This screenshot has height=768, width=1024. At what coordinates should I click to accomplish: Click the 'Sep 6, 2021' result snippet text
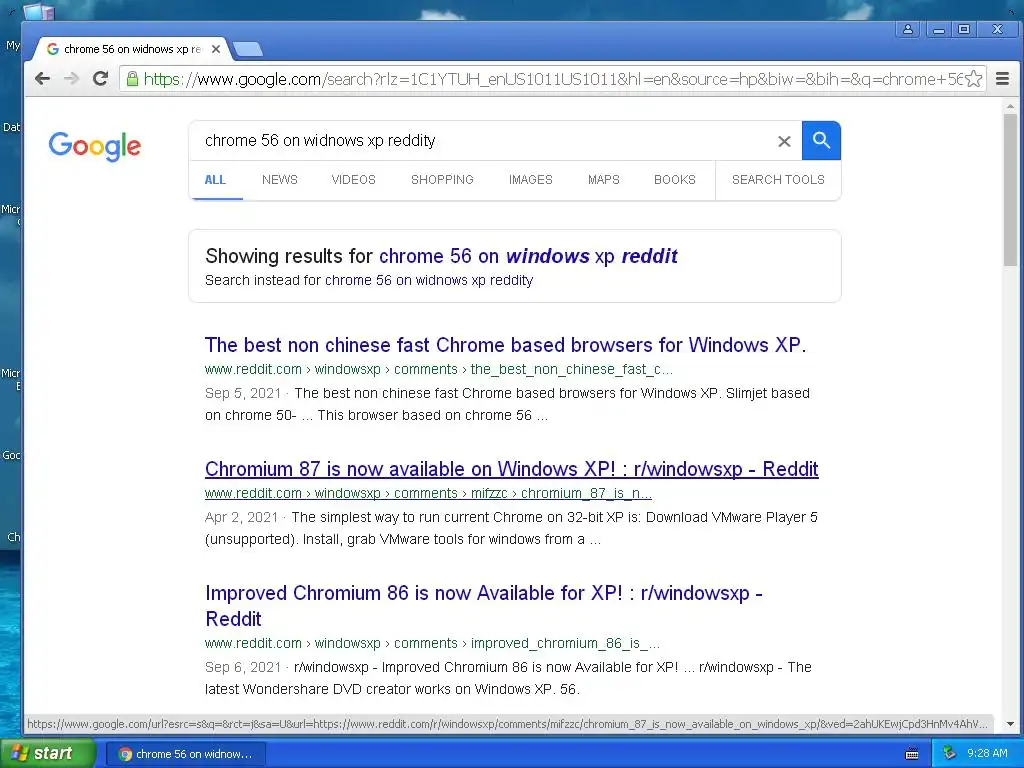[x=507, y=678]
